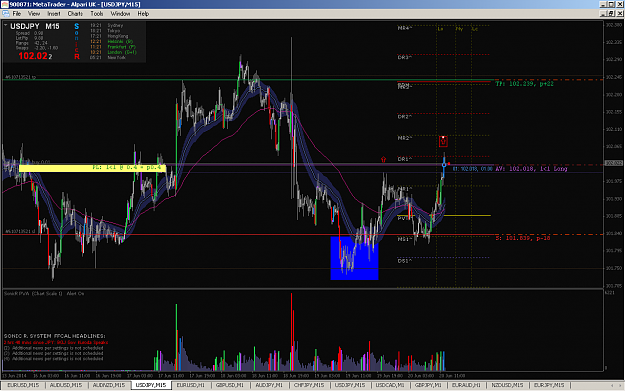This screenshot has height=391, width=625.
Task: Click the red JPY BOJ Gov Kuroda news line
Action: 56,342
